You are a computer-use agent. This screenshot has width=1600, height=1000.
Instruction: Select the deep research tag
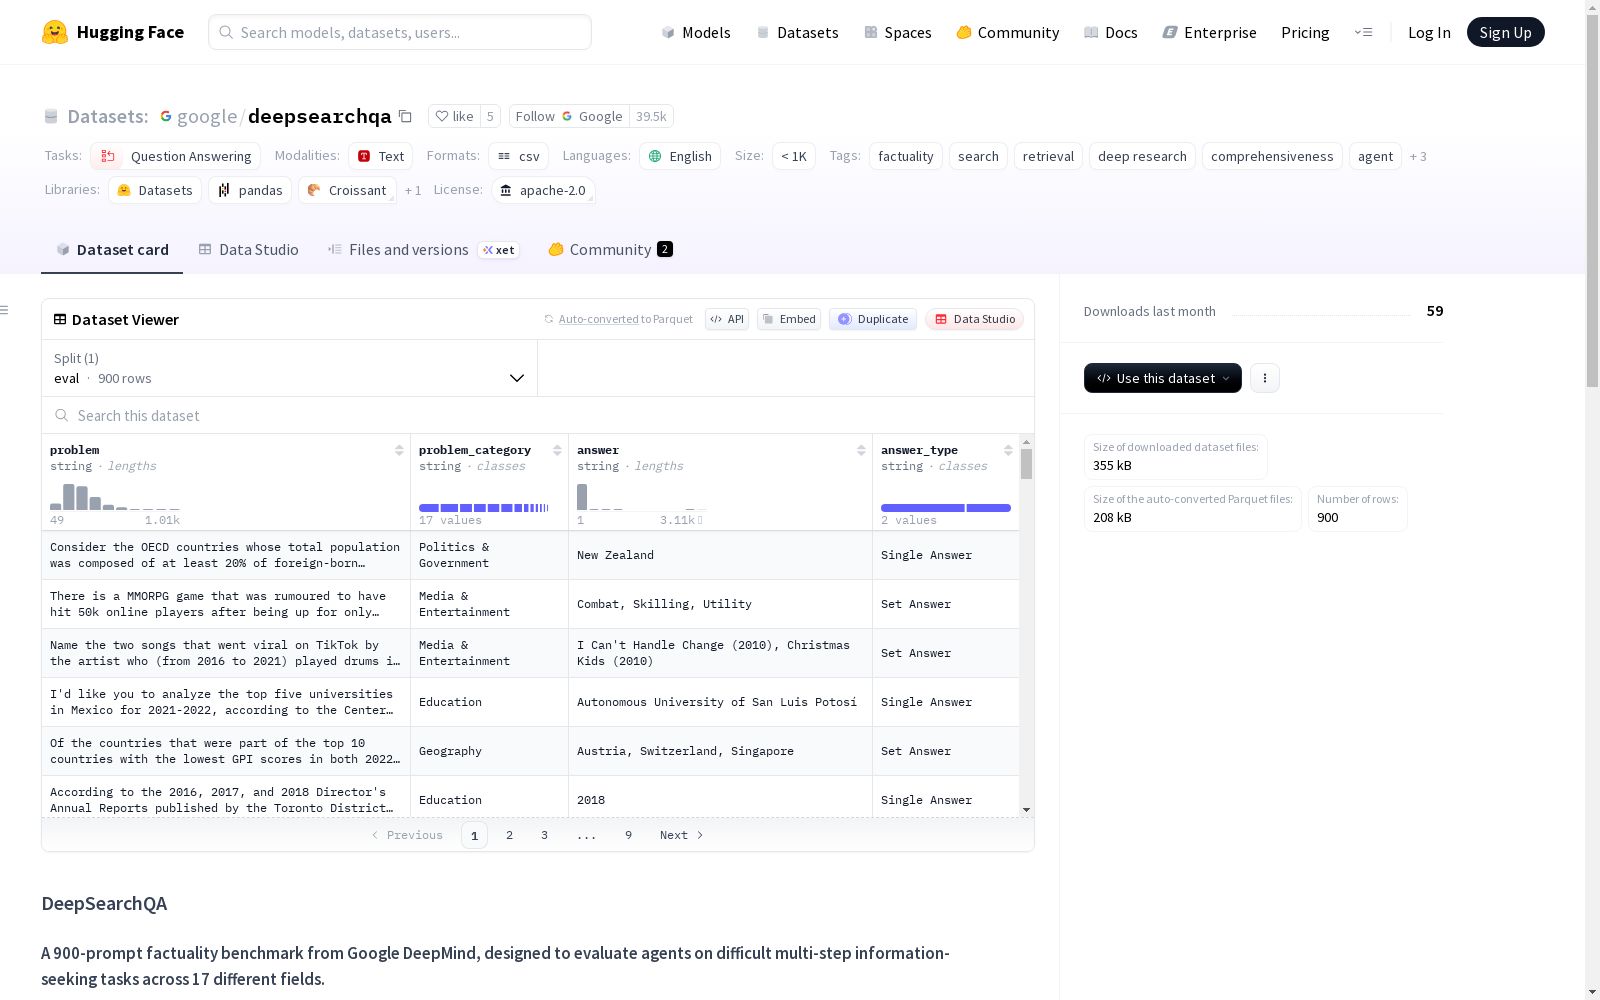pos(1142,156)
